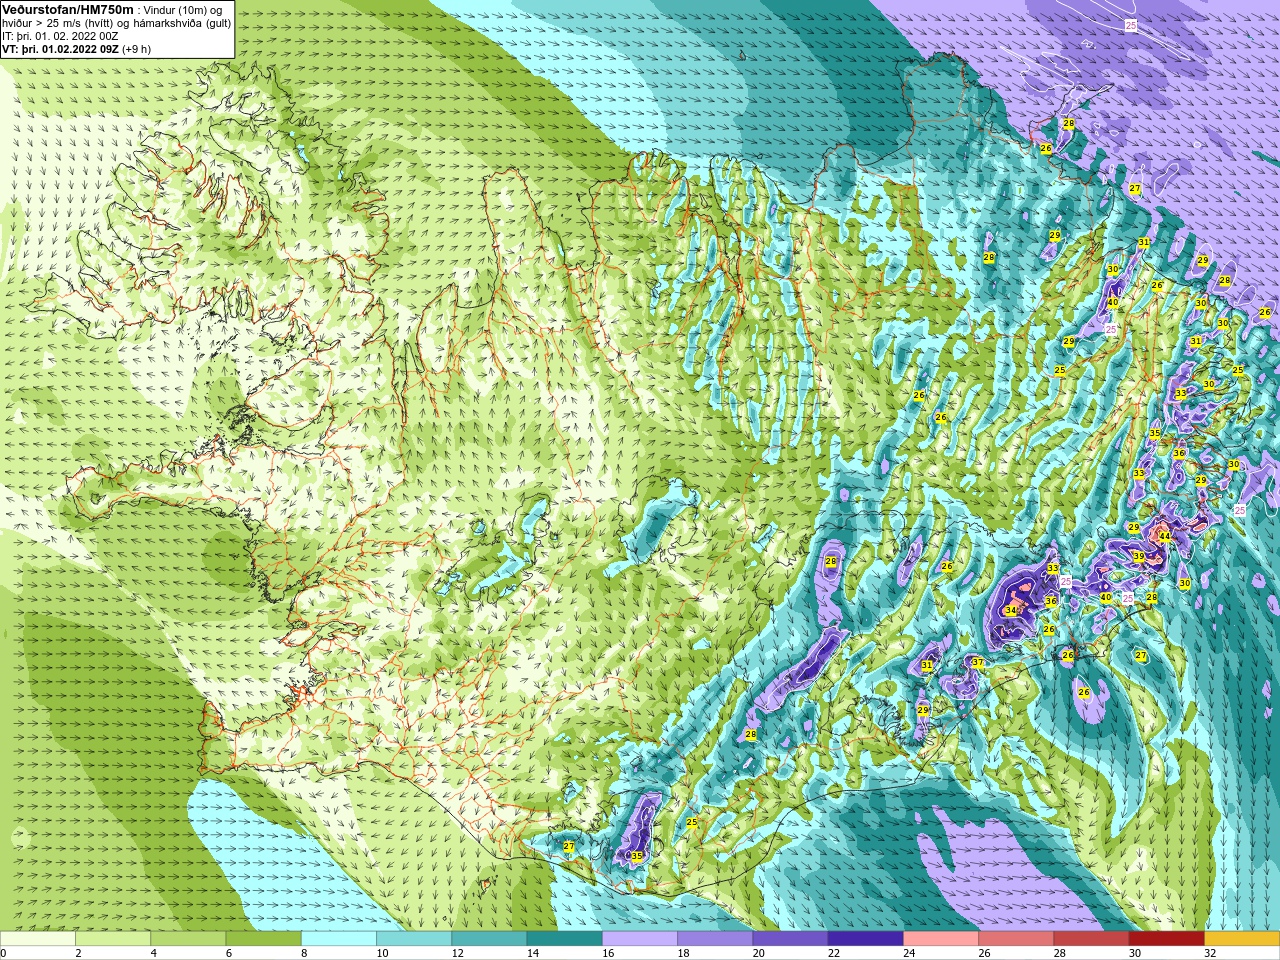Pick the 18–20 m/s medium purple legend swatch
Image resolution: width=1280 pixels, height=960 pixels.
(x=715, y=939)
